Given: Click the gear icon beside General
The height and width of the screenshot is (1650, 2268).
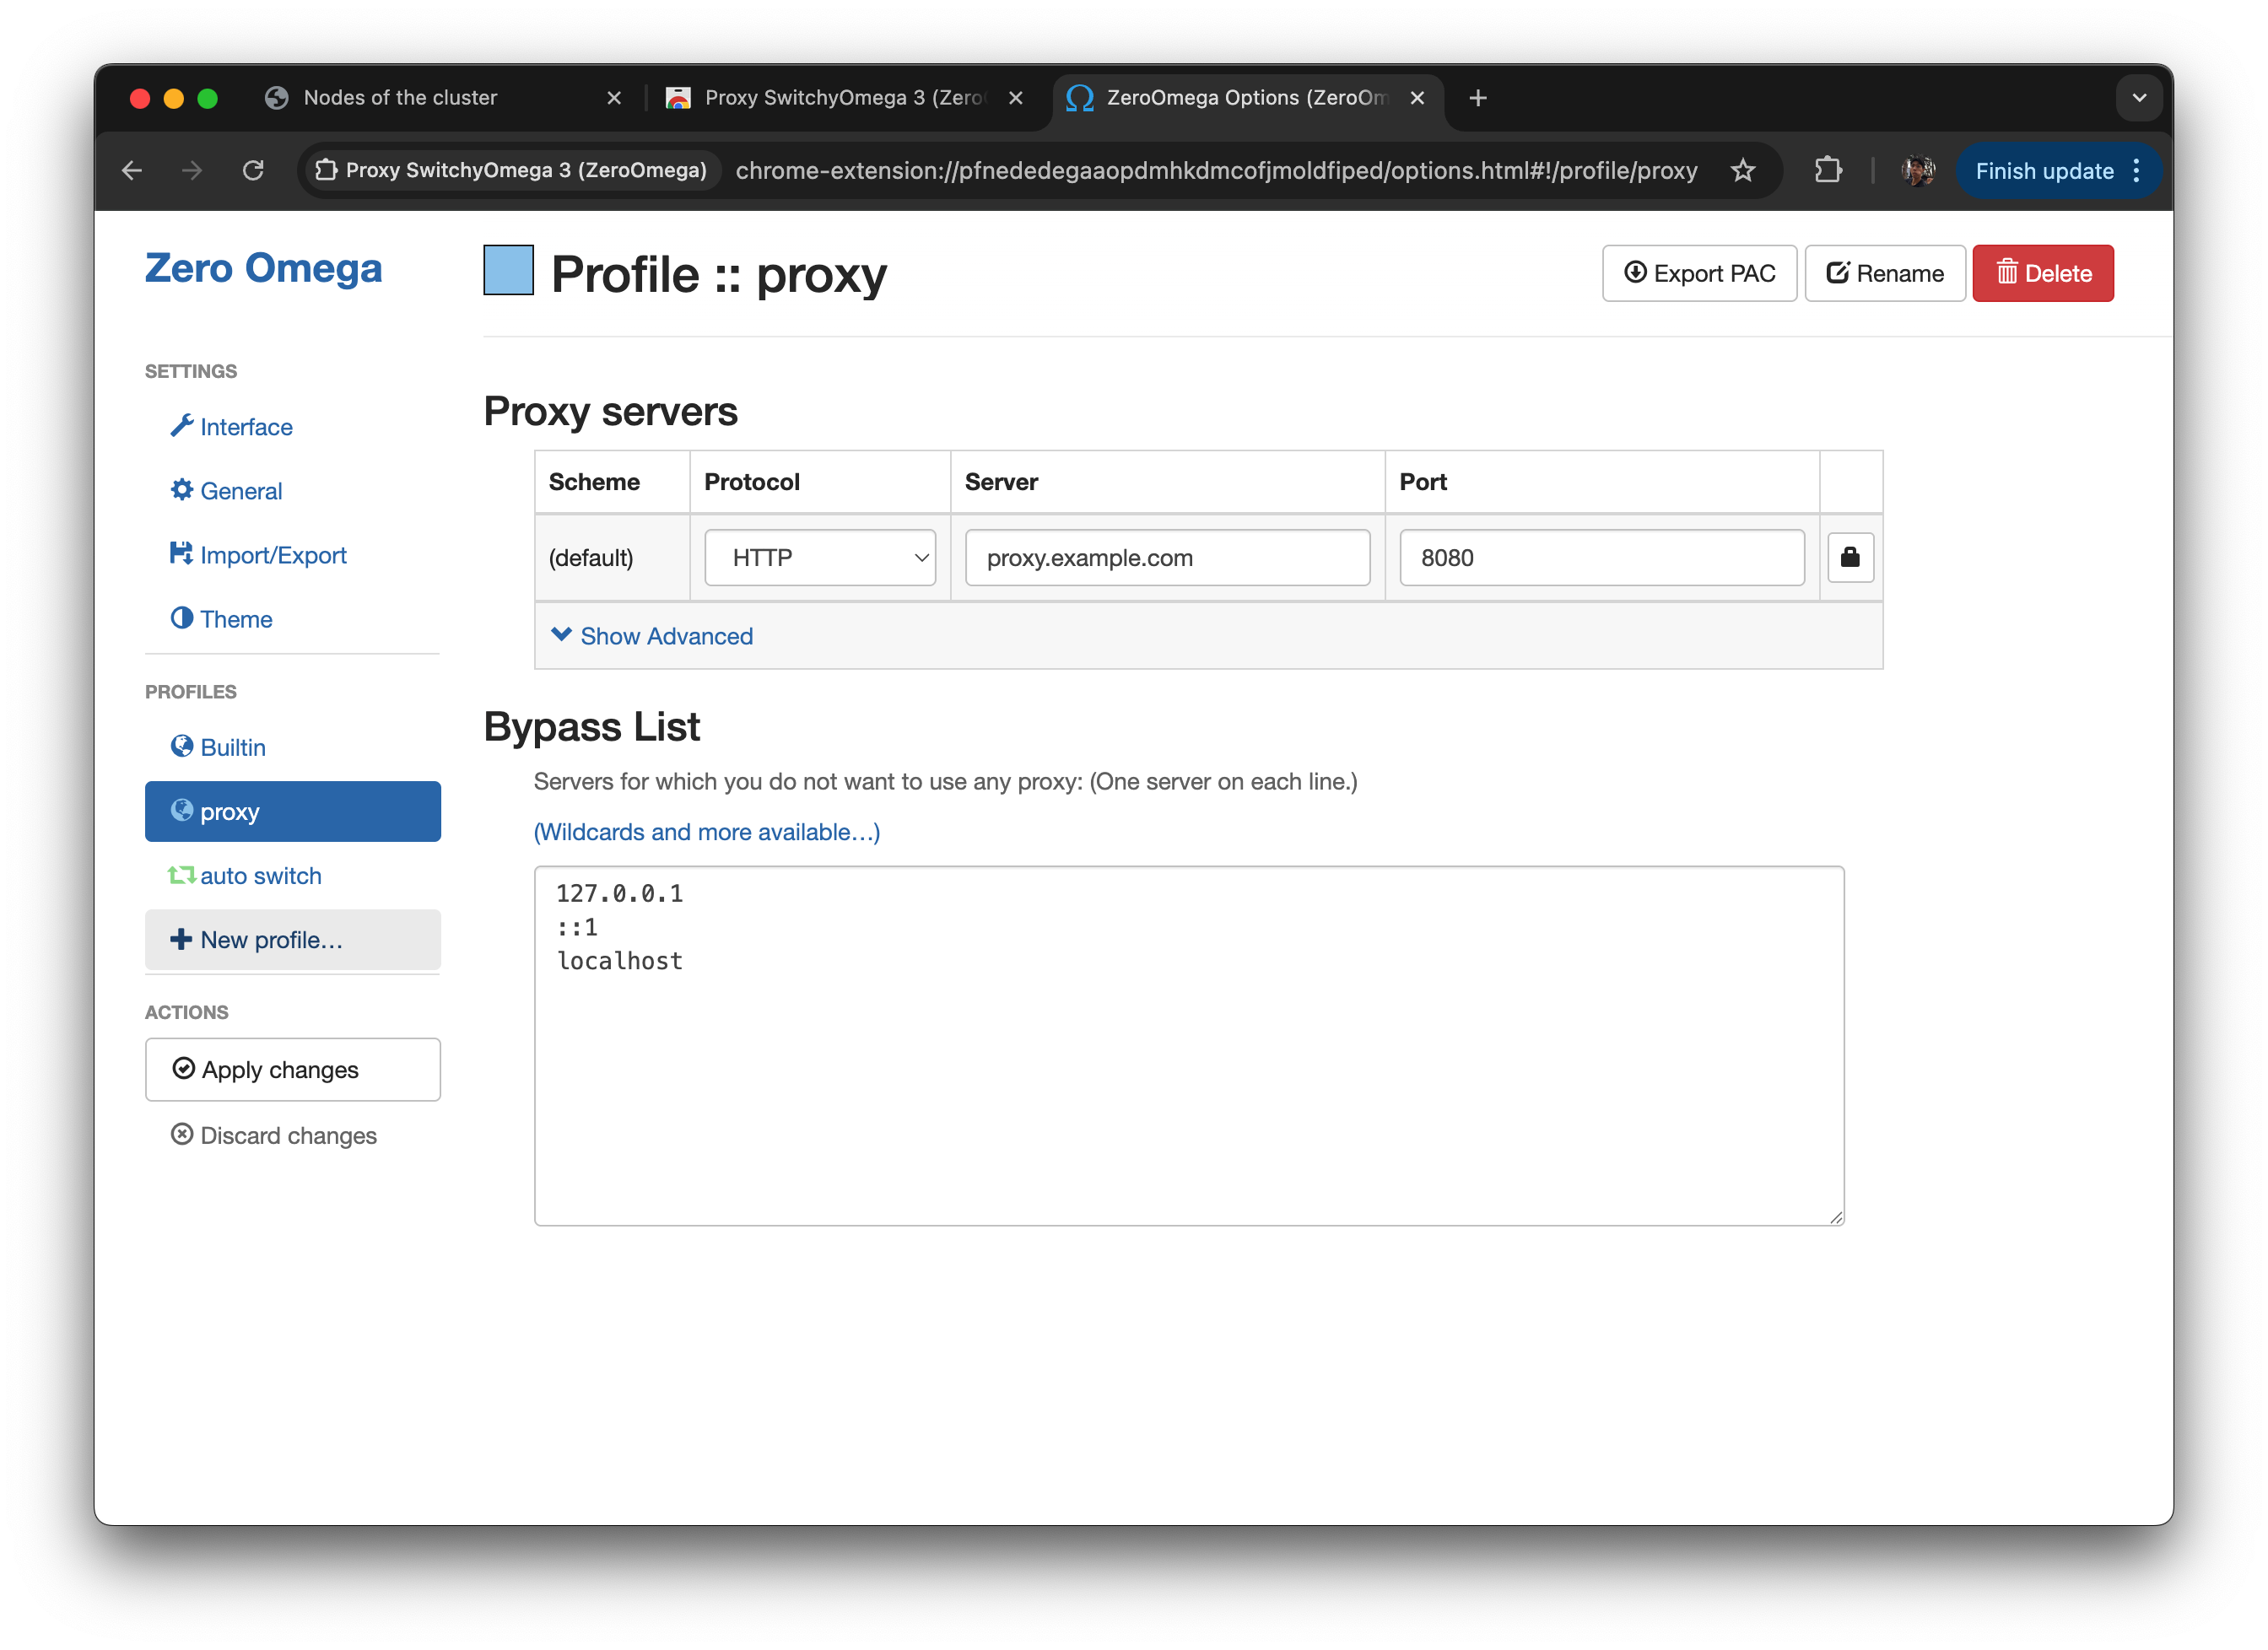Looking at the screenshot, I should click(181, 490).
